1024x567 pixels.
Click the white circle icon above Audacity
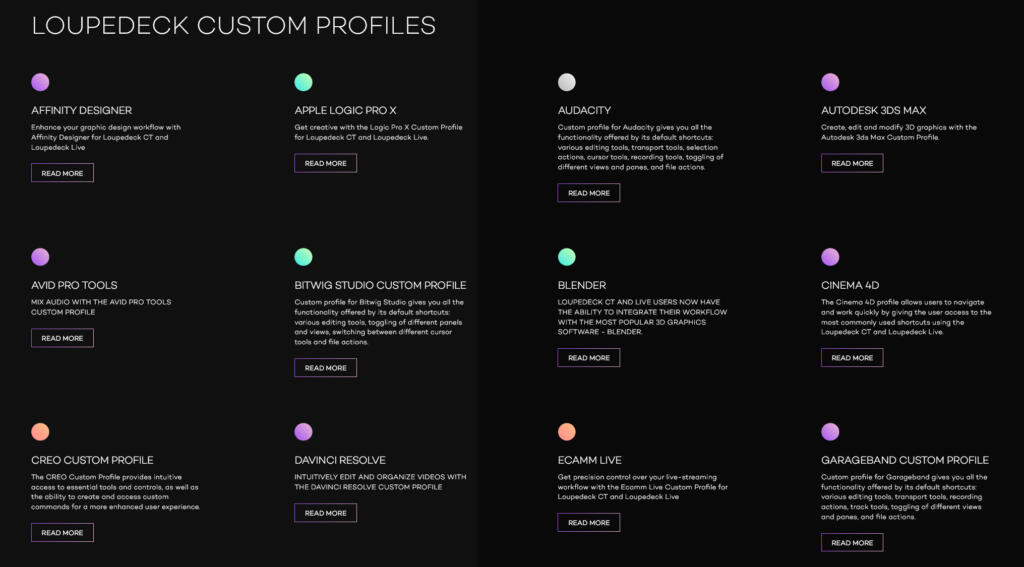[x=567, y=82]
